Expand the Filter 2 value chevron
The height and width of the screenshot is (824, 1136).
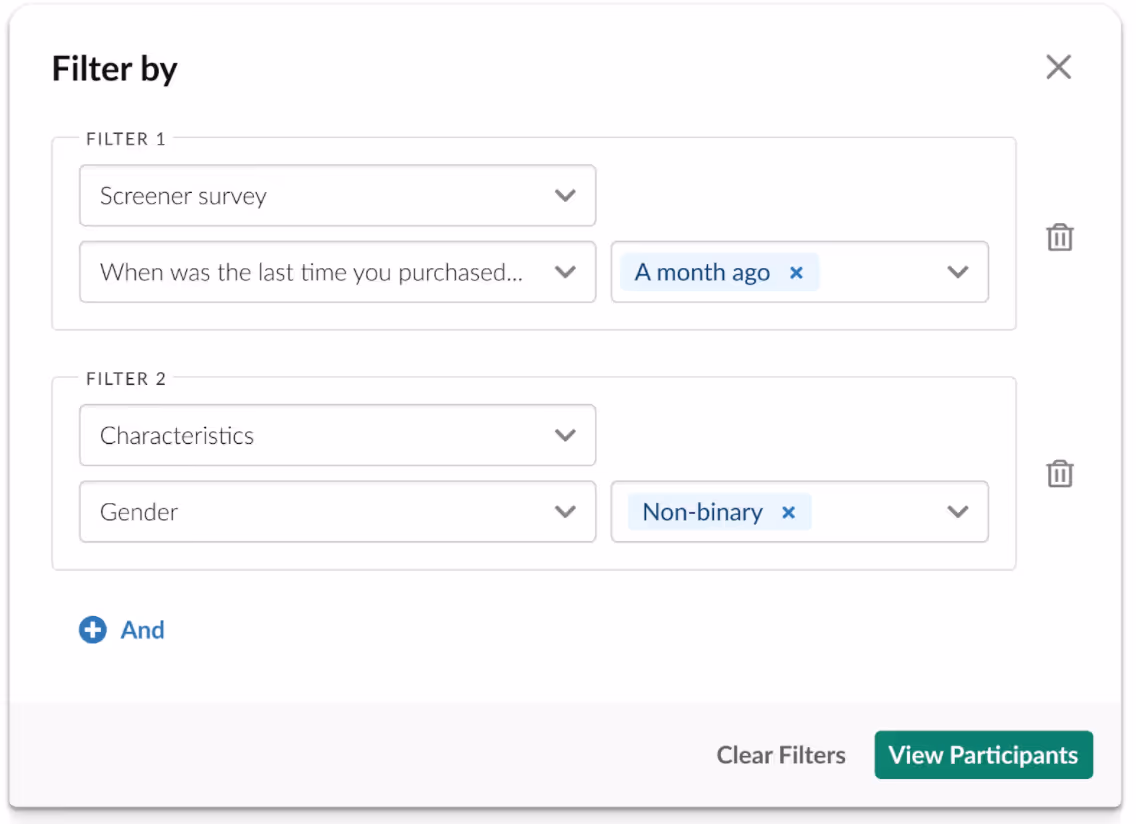tap(958, 512)
